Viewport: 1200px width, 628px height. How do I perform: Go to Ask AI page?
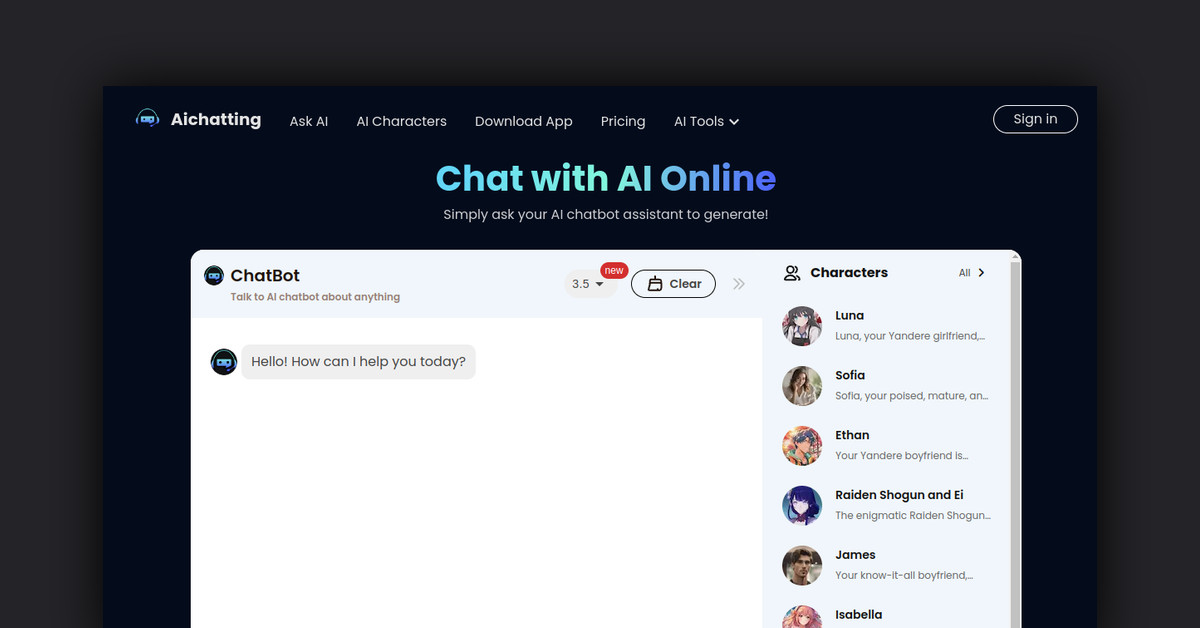click(309, 121)
